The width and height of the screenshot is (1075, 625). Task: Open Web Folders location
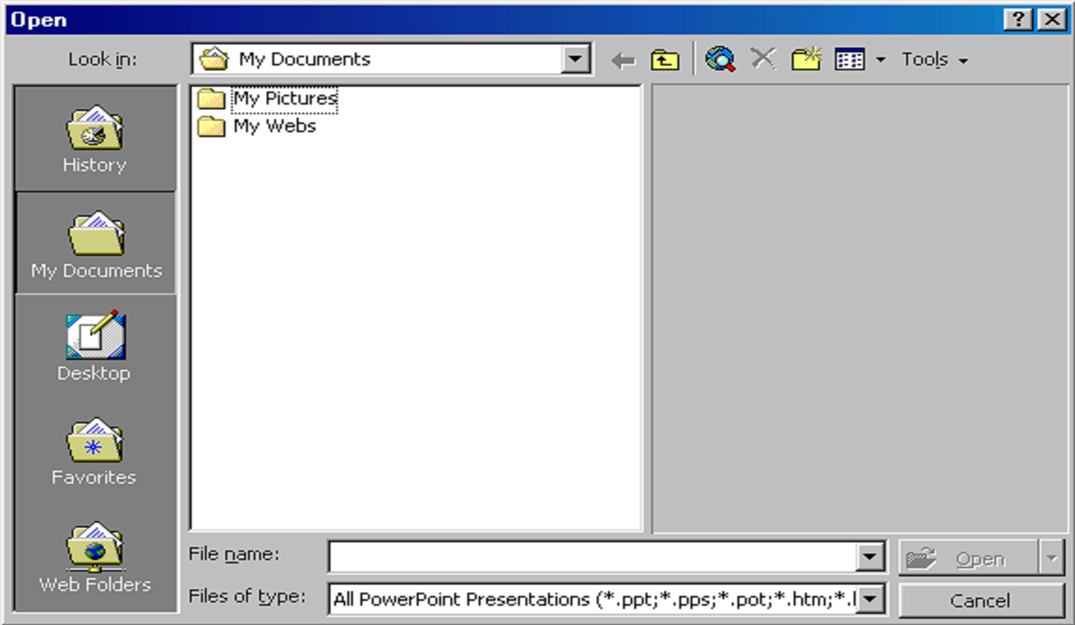[95, 557]
